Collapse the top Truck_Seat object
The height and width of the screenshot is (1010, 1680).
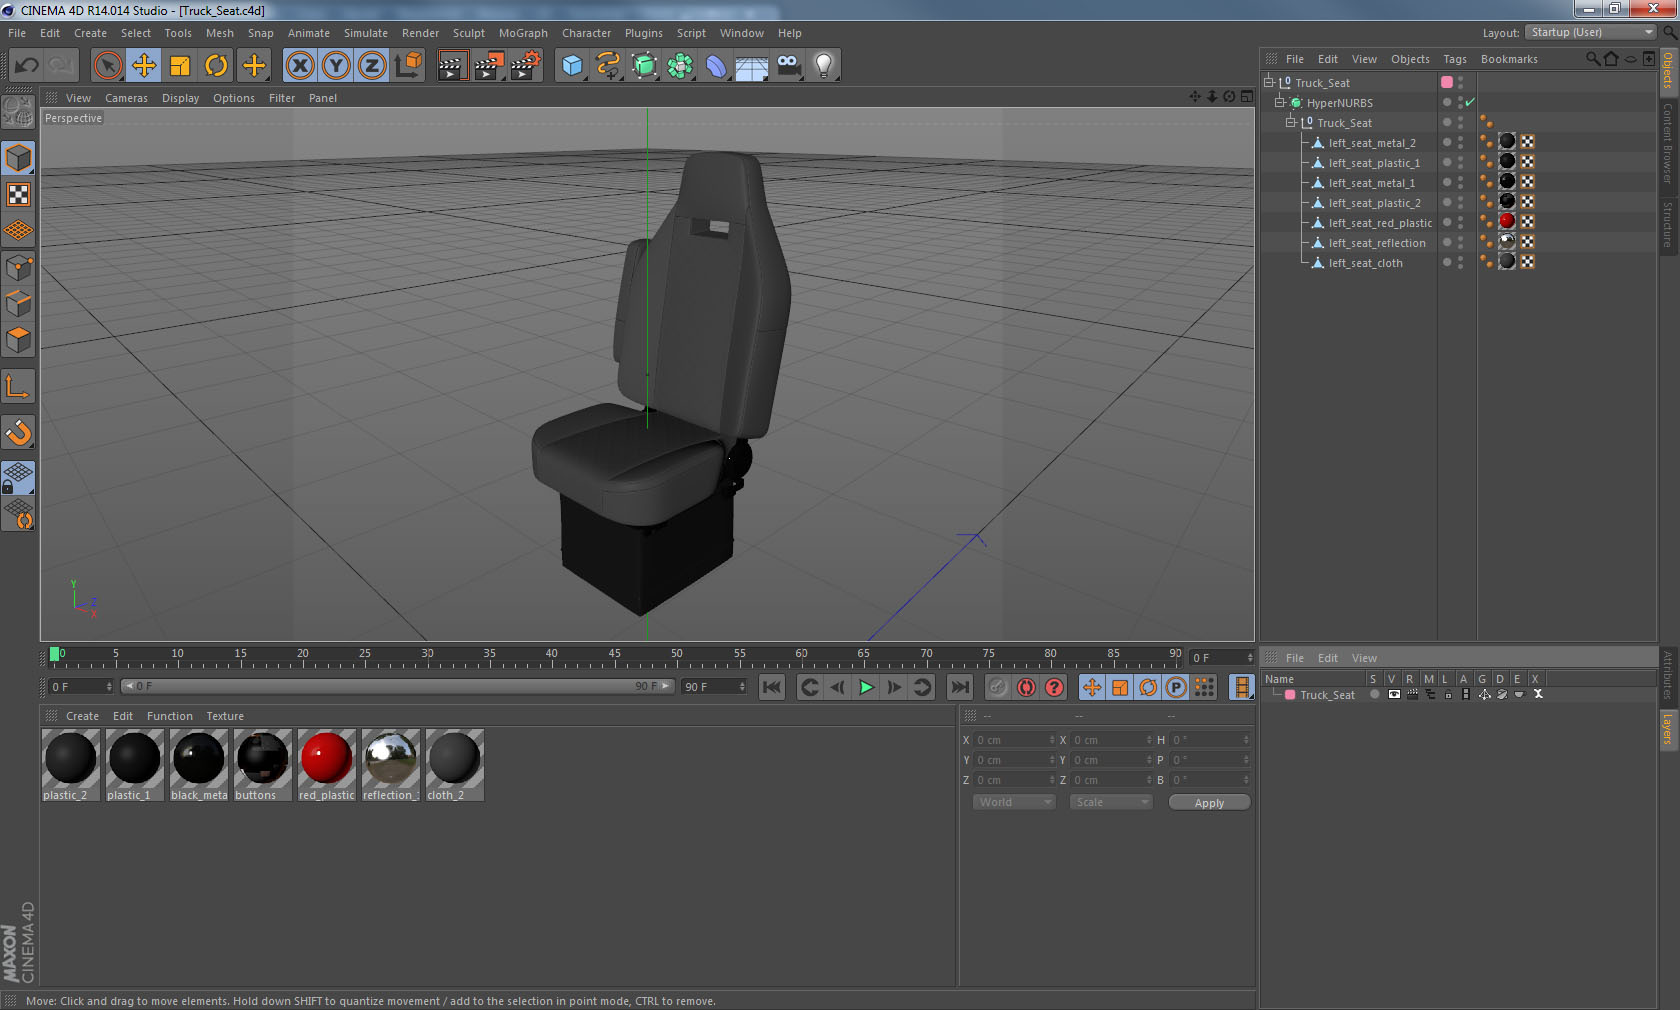1269,82
